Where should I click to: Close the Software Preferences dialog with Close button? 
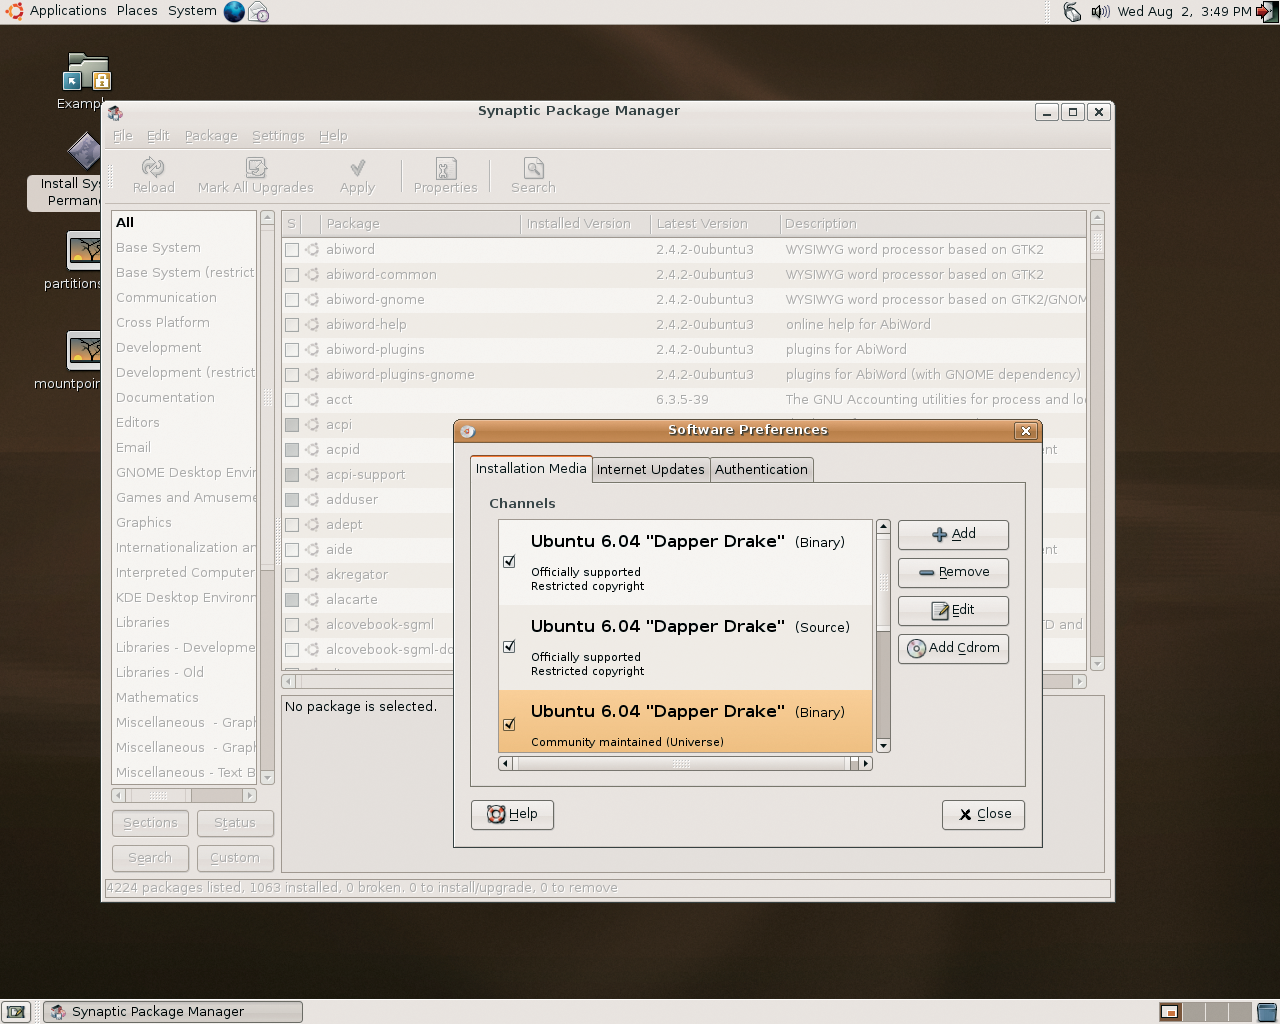pyautogui.click(x=983, y=815)
